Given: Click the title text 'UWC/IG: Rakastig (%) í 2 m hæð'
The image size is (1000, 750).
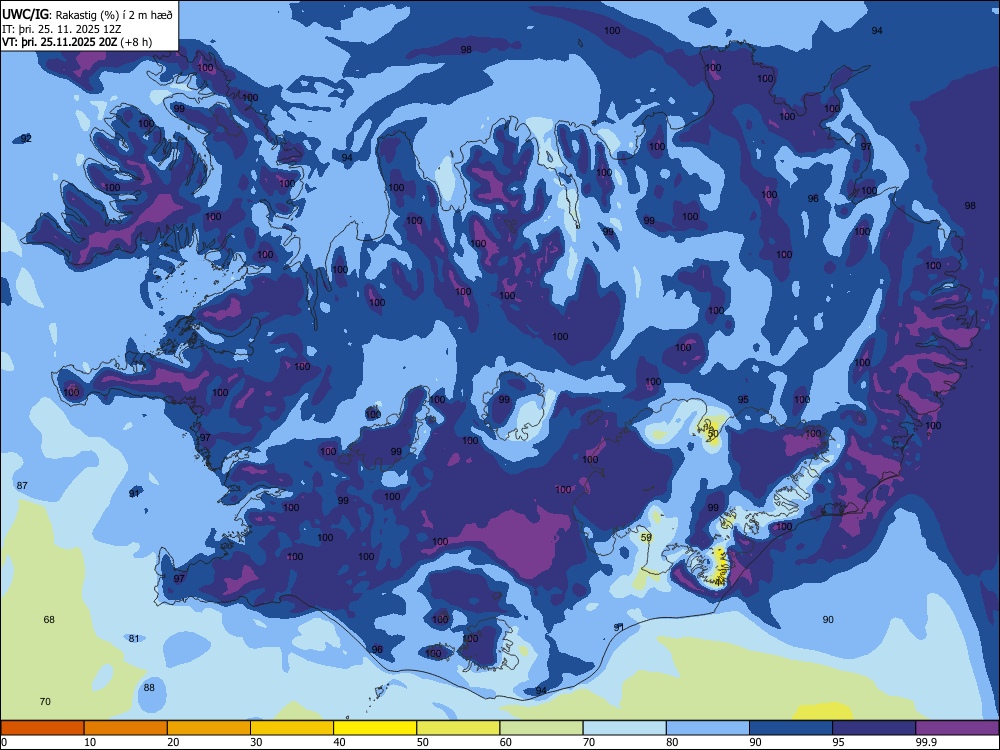Looking at the screenshot, I should (x=87, y=15).
